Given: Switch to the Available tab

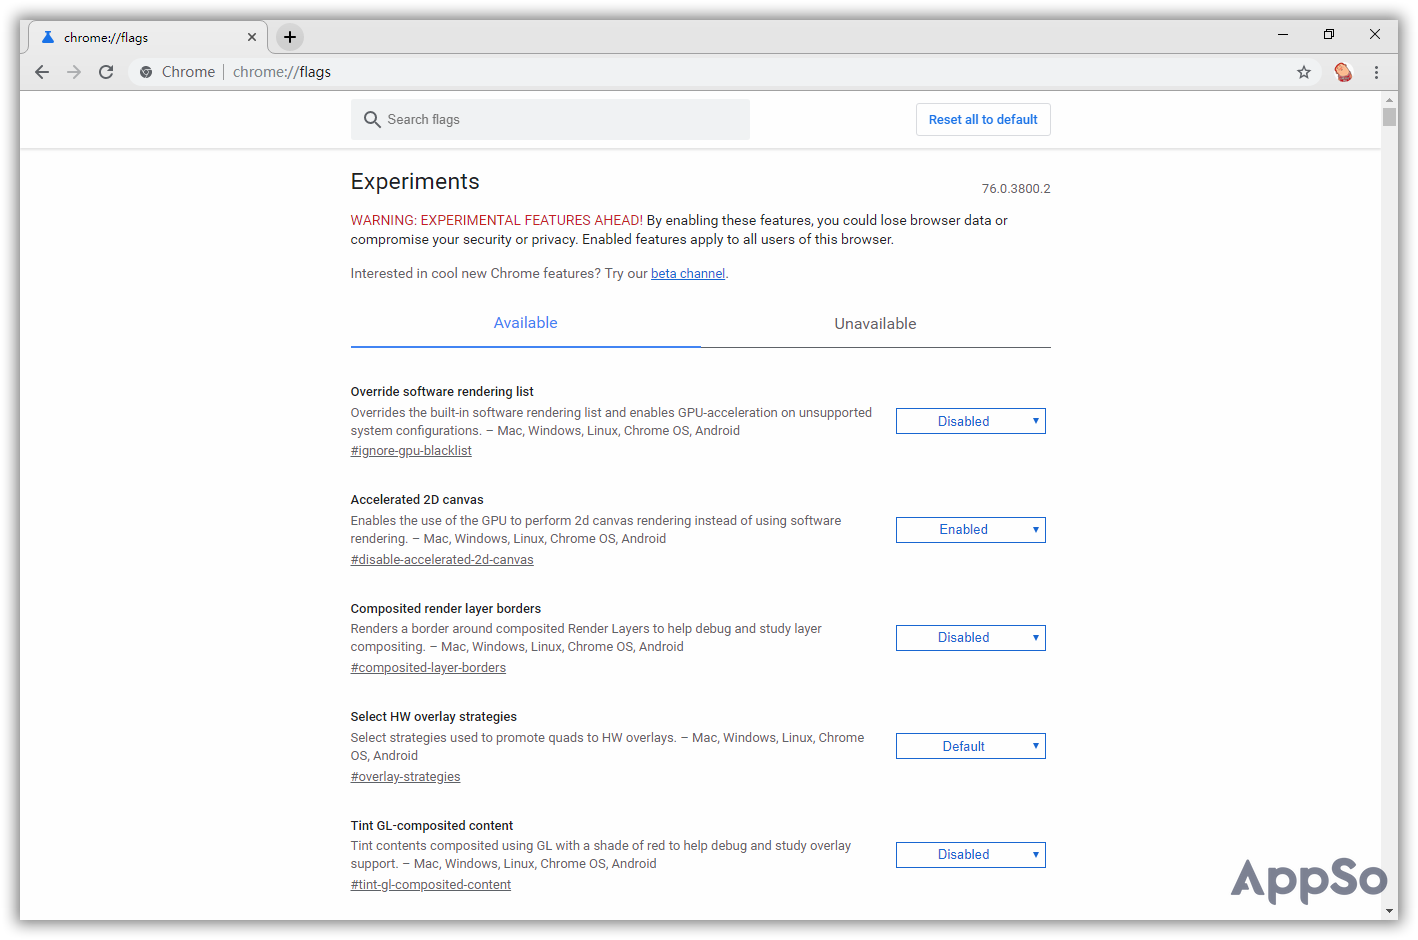Looking at the screenshot, I should 525,323.
